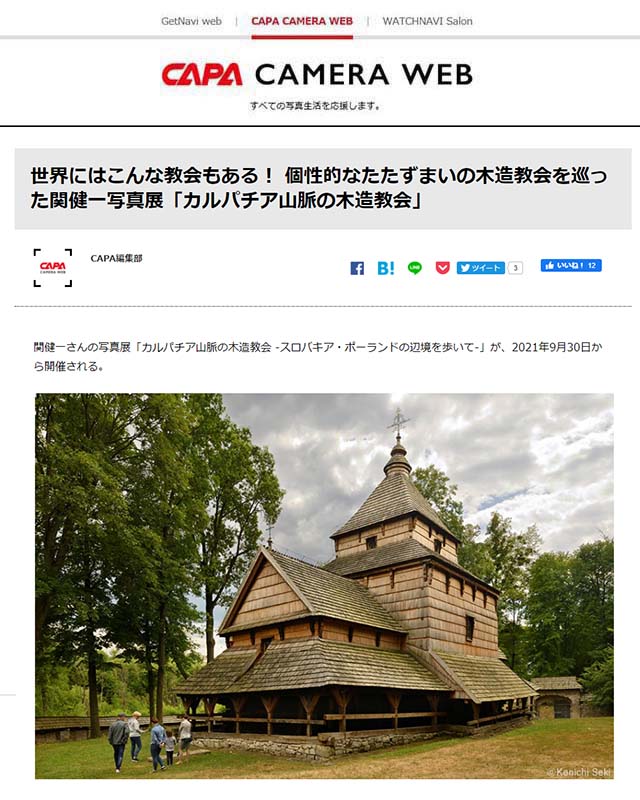Open the wooden church photo
The width and height of the screenshot is (640, 800).
[324, 586]
